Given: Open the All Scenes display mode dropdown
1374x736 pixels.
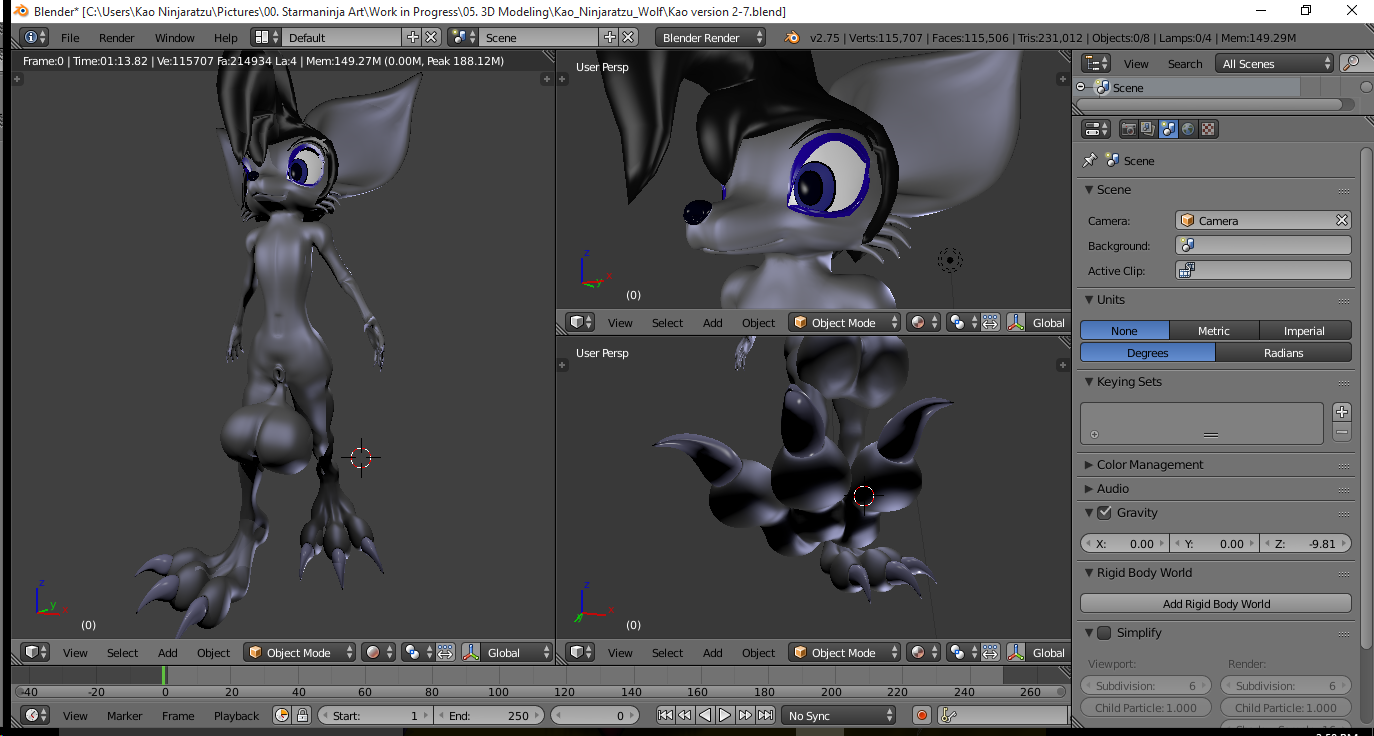Looking at the screenshot, I should 1275,63.
